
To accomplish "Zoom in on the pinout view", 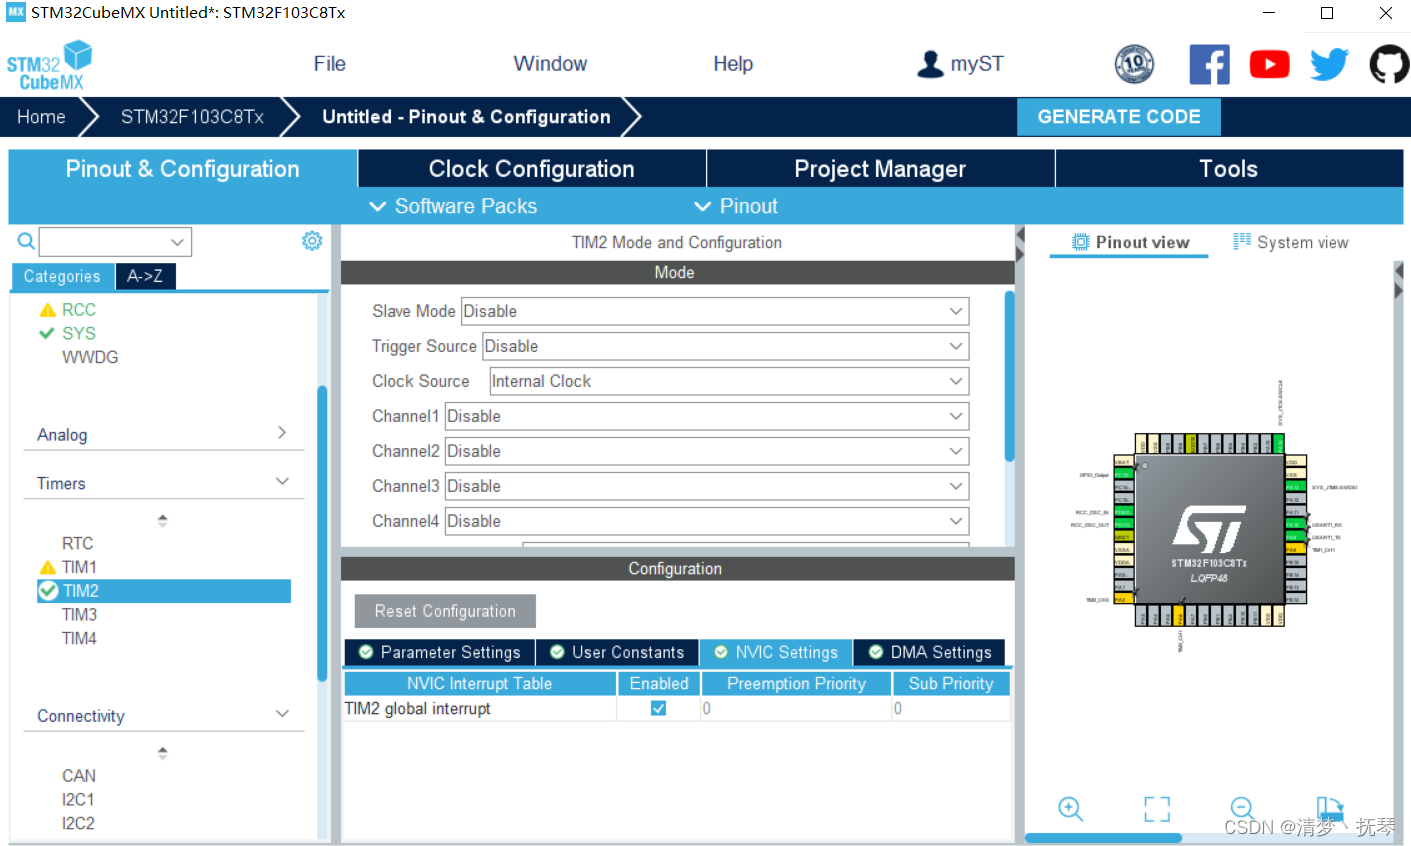I will [1070, 808].
